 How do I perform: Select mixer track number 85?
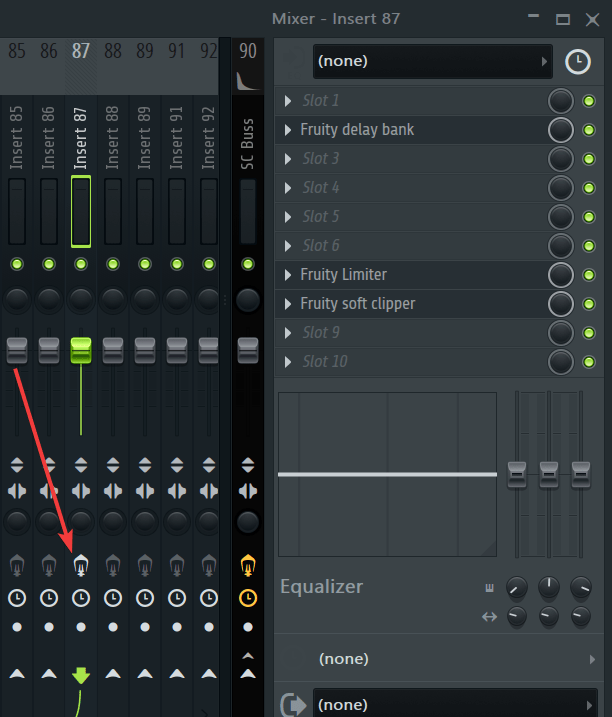17,51
